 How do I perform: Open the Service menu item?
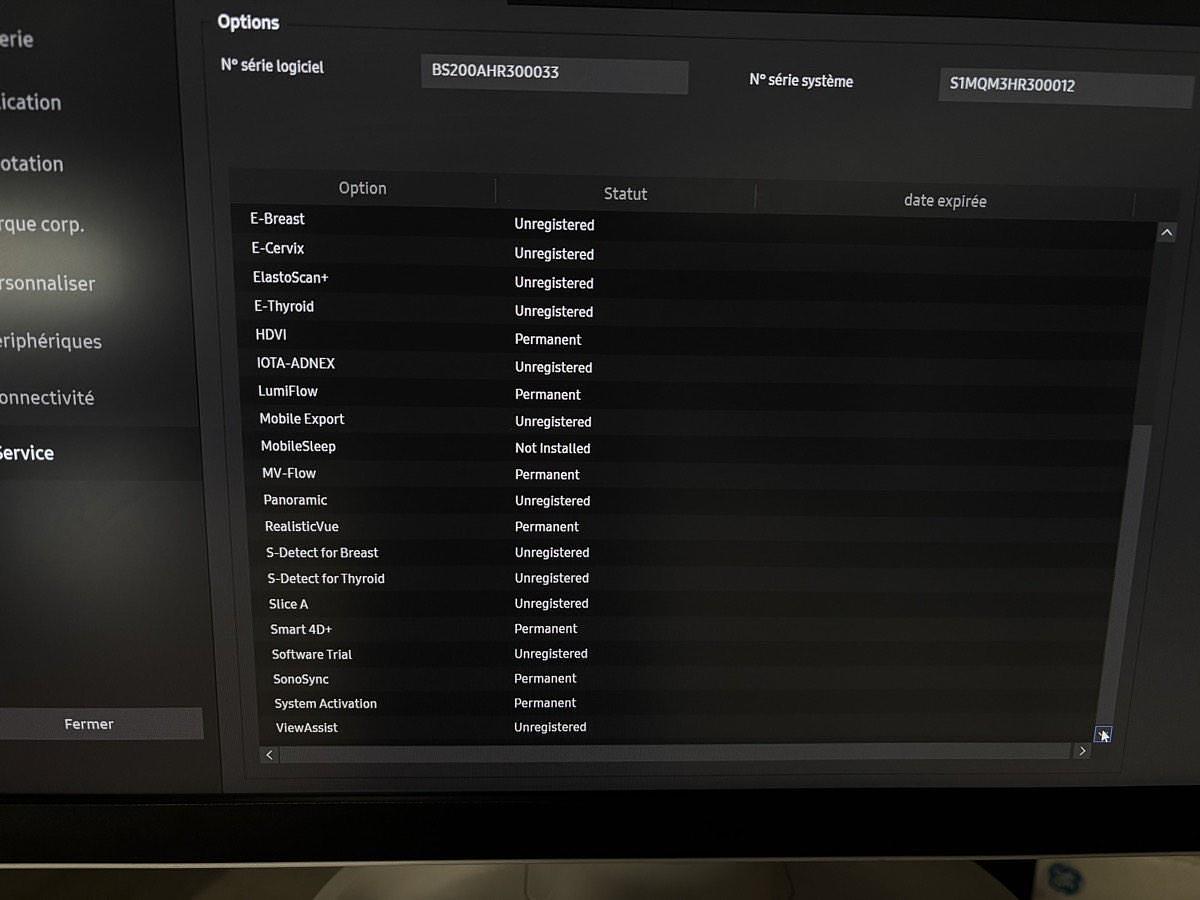tap(27, 453)
